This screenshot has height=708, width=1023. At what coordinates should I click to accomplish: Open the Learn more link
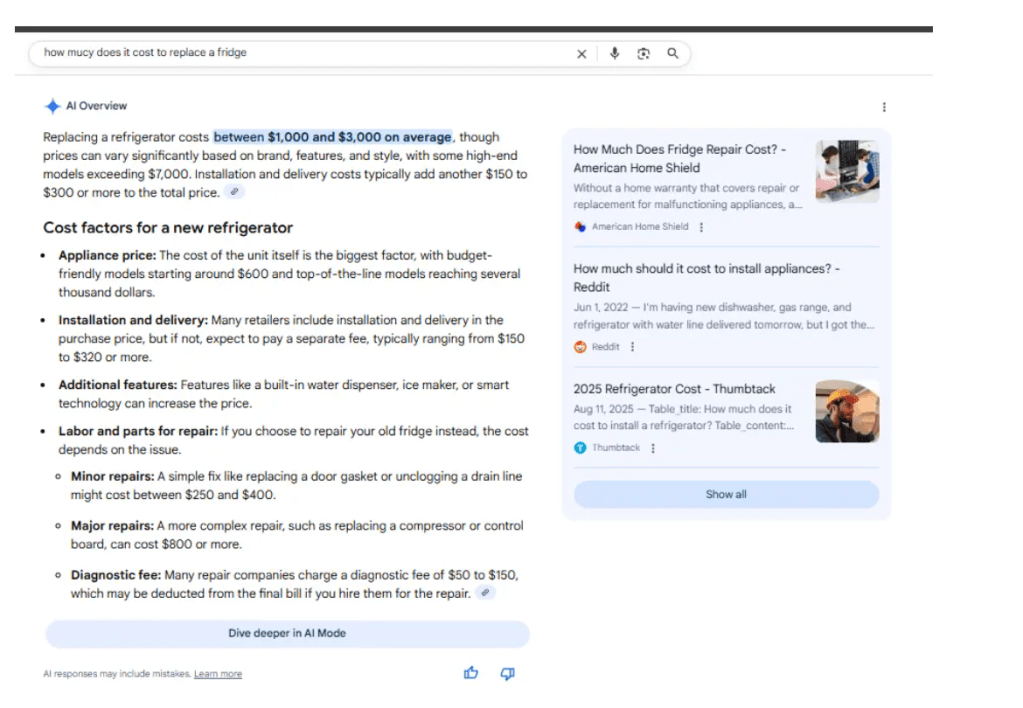pyautogui.click(x=217, y=673)
